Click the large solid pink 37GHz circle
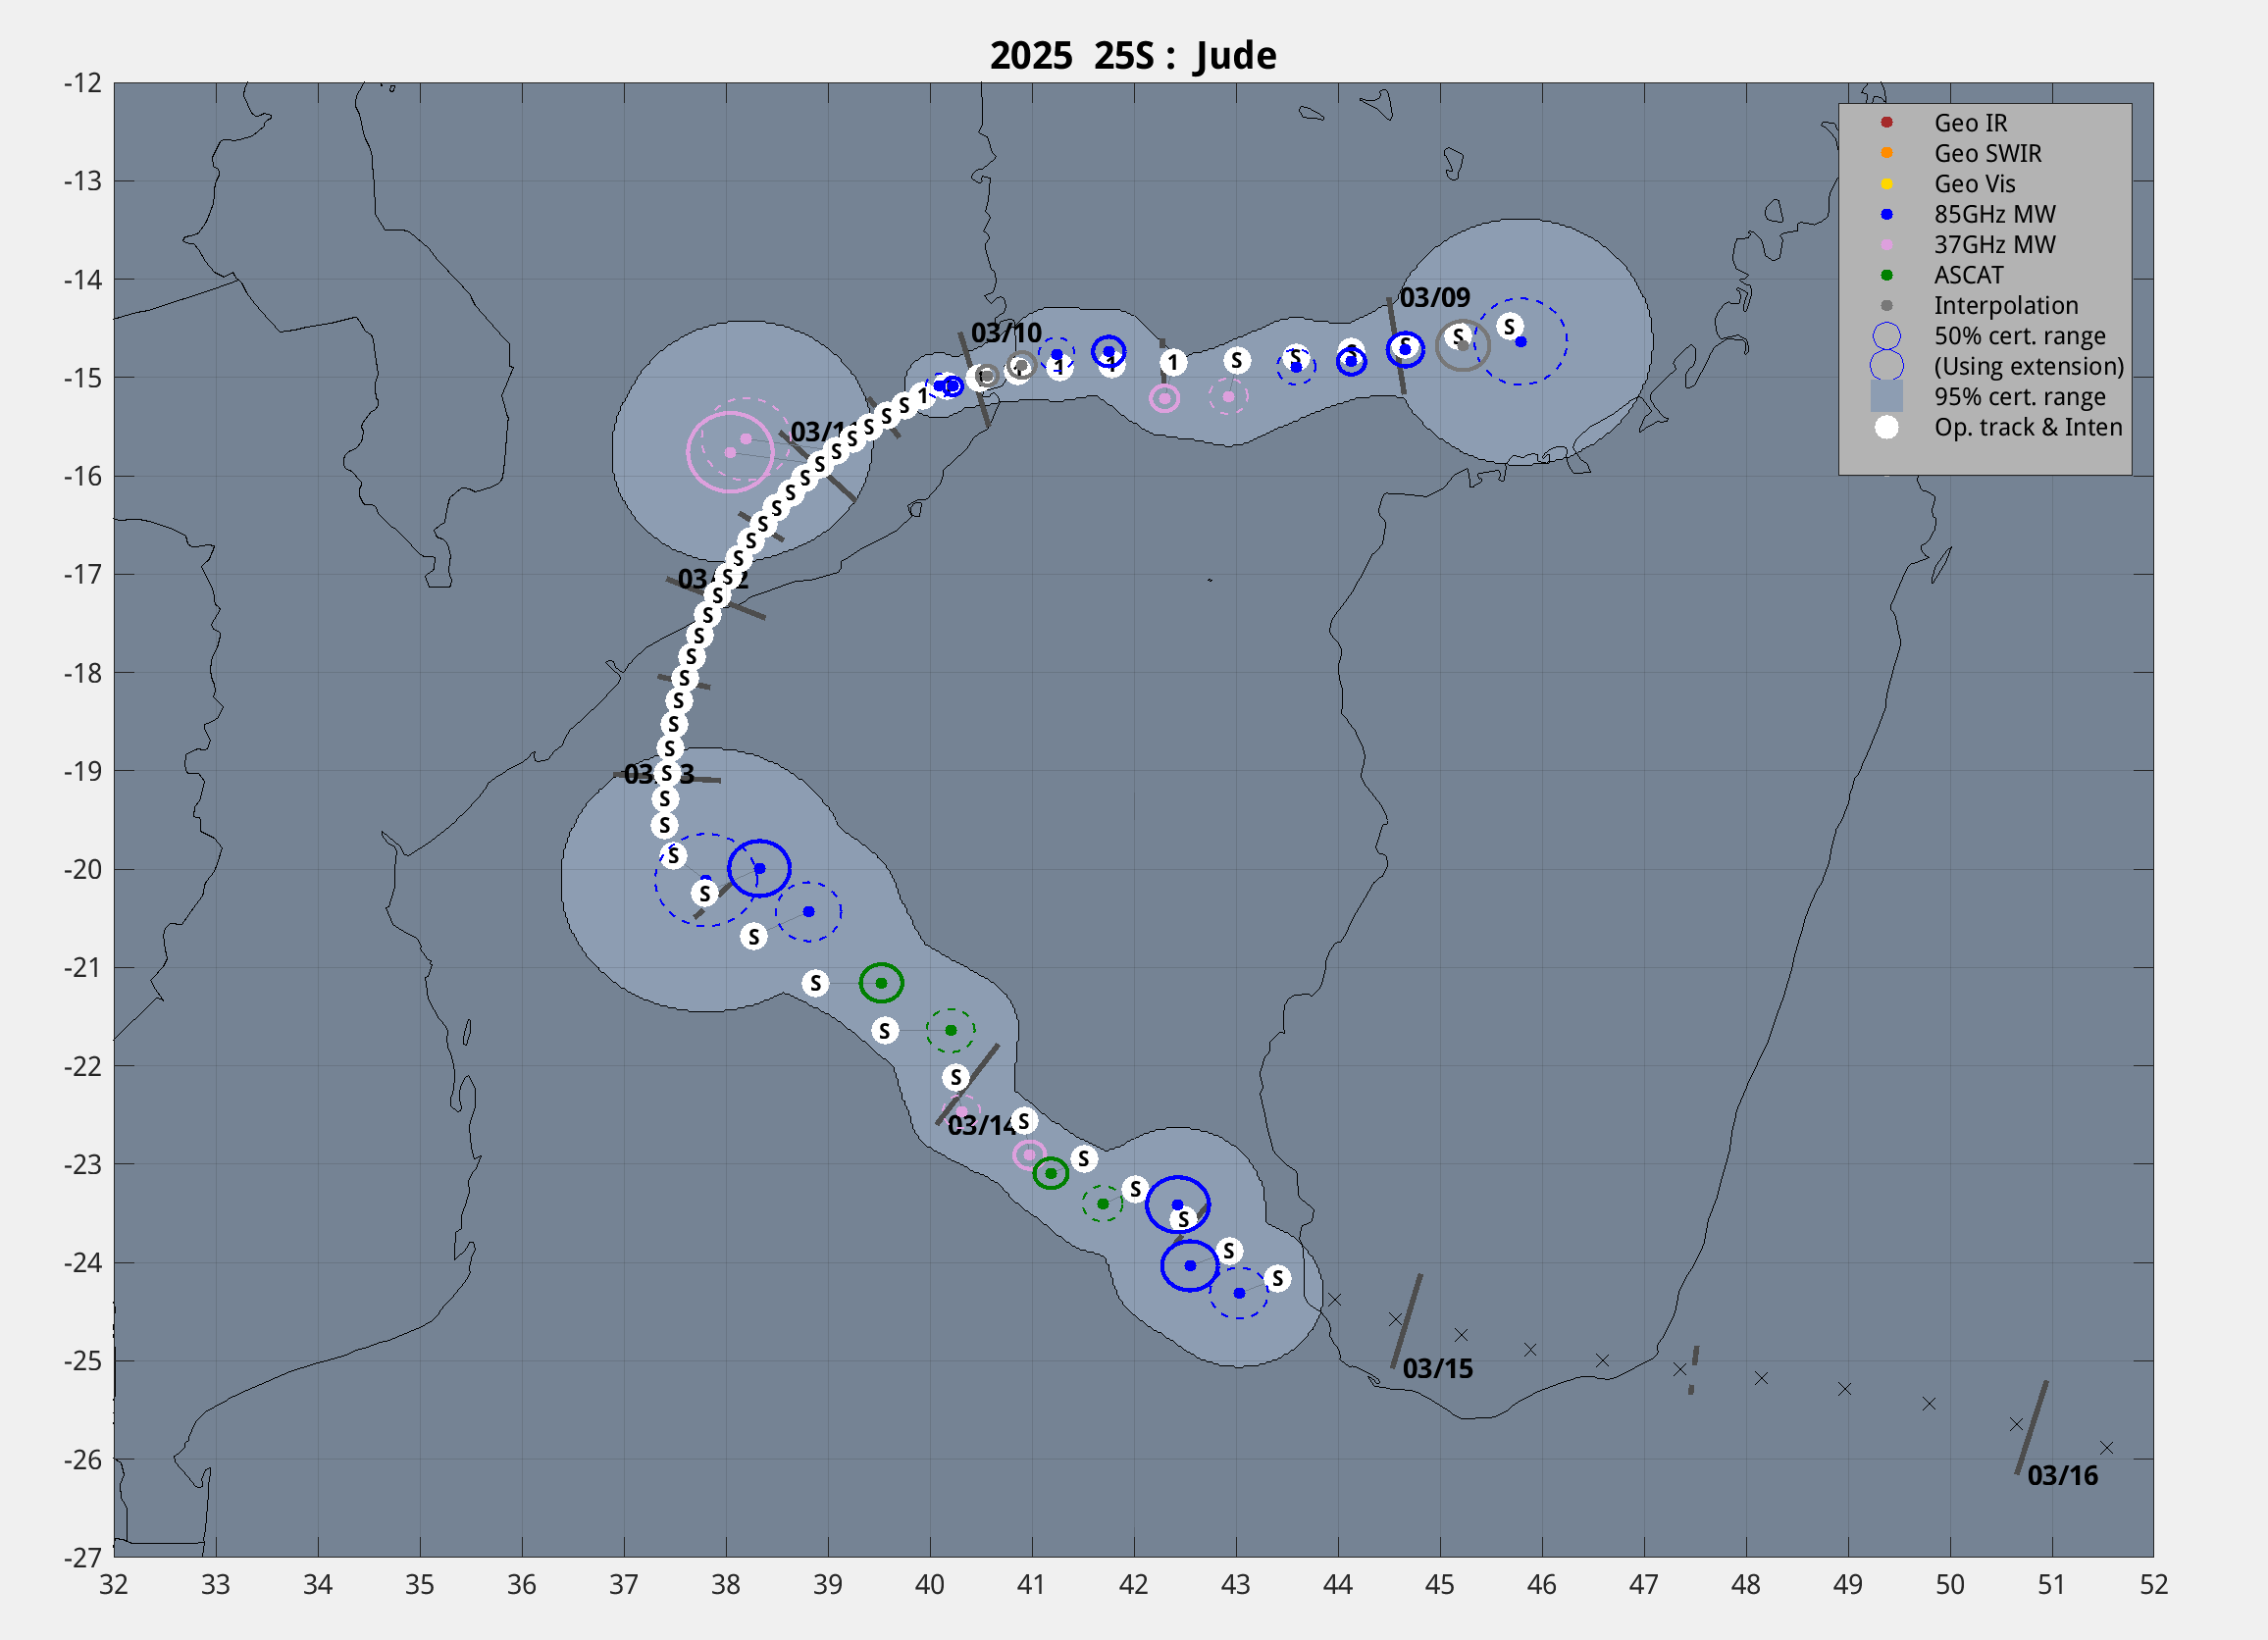 730,452
